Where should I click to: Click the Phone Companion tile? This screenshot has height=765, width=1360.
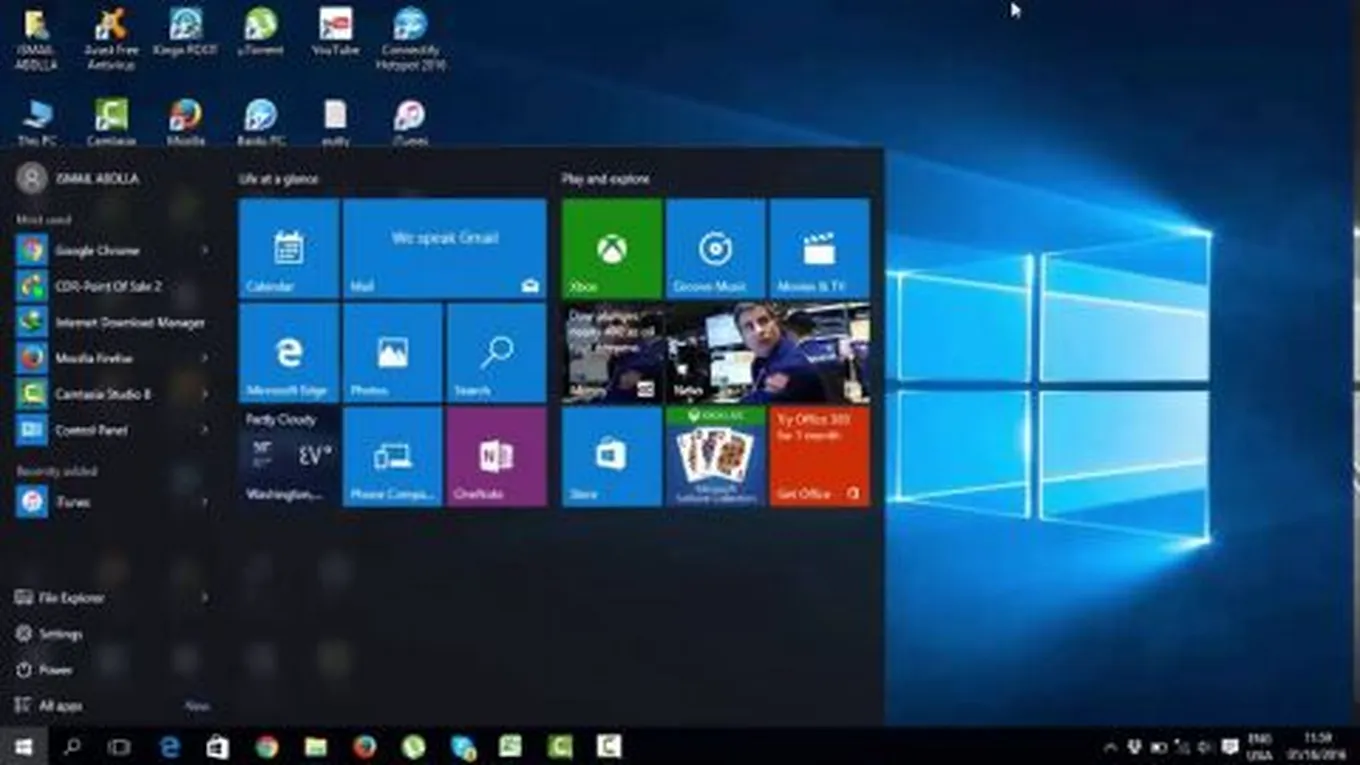coord(392,456)
